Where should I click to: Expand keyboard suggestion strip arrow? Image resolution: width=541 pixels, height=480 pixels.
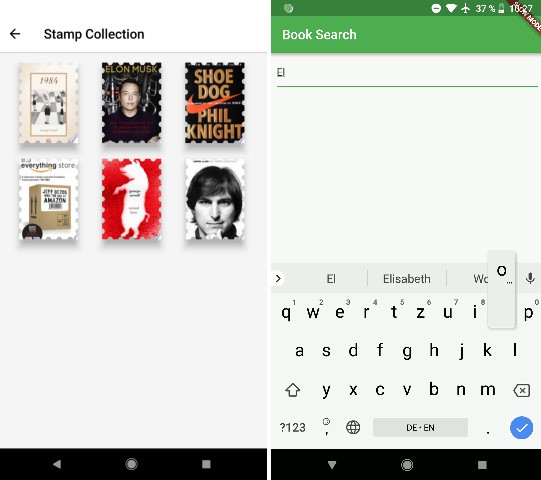coord(278,278)
